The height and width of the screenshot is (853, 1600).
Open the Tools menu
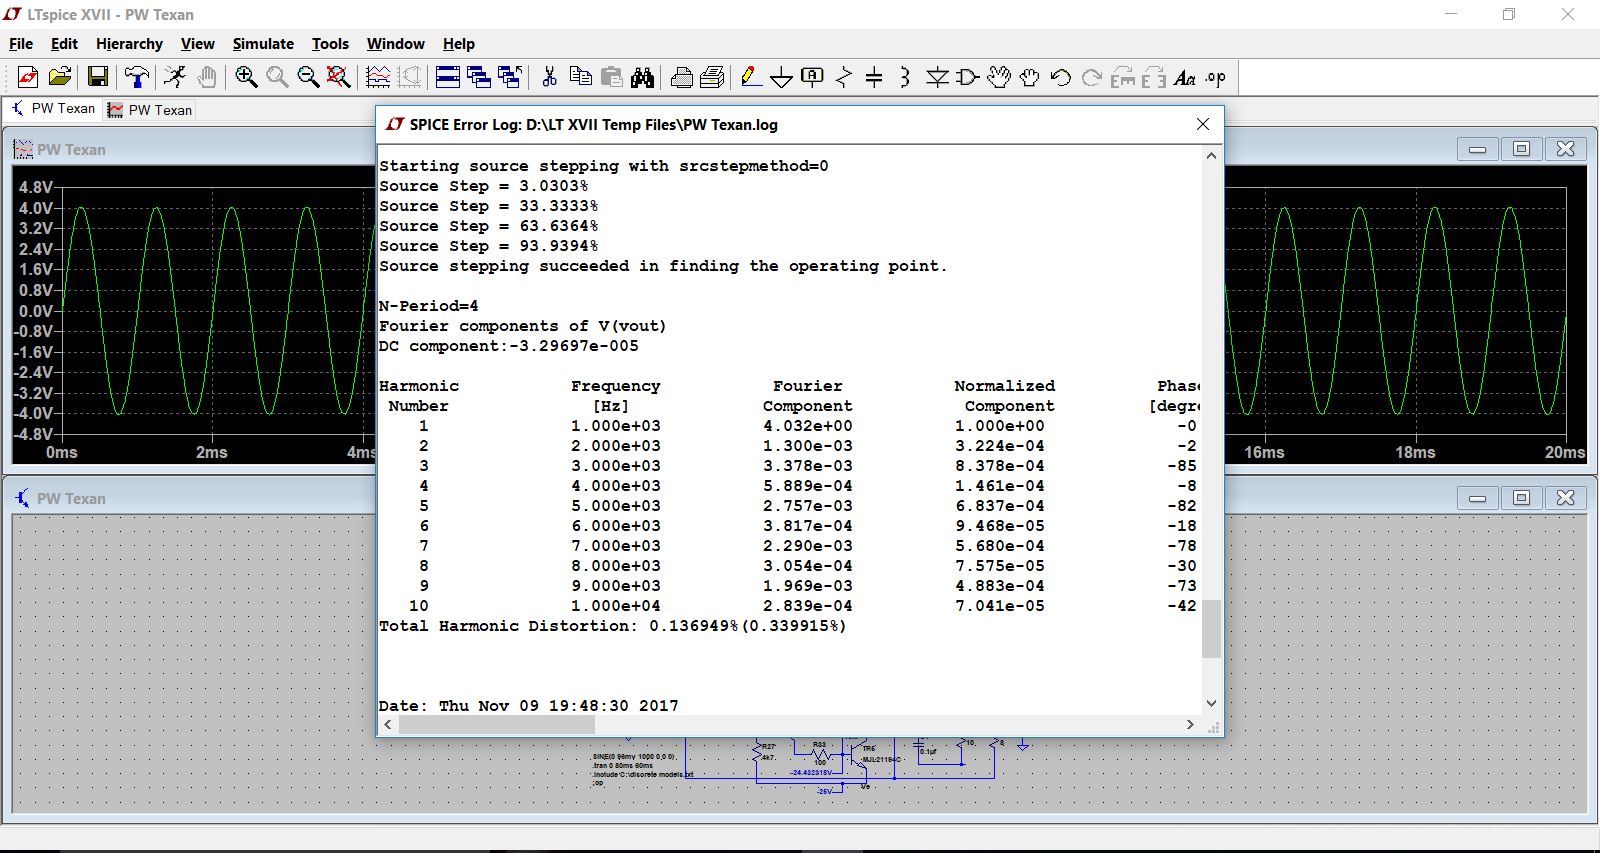[330, 44]
